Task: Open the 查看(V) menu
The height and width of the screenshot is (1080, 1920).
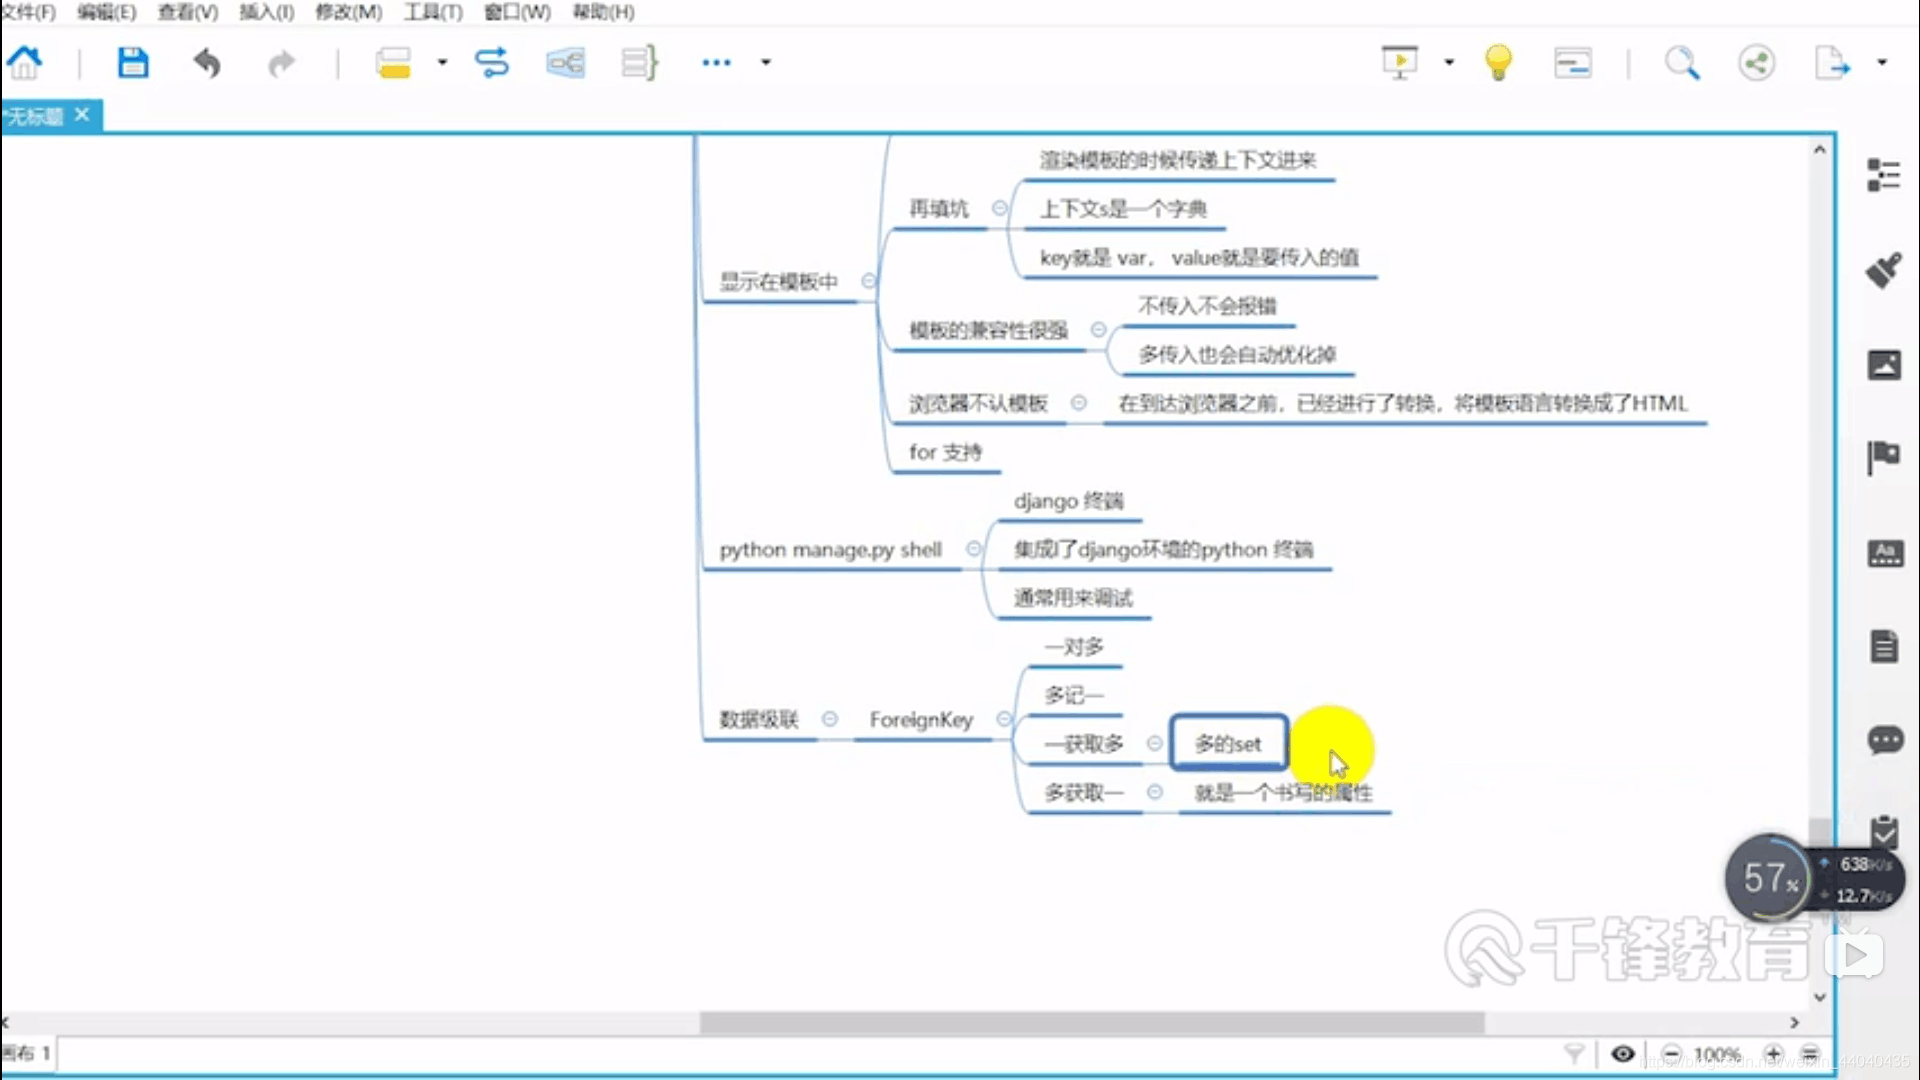Action: [x=187, y=12]
